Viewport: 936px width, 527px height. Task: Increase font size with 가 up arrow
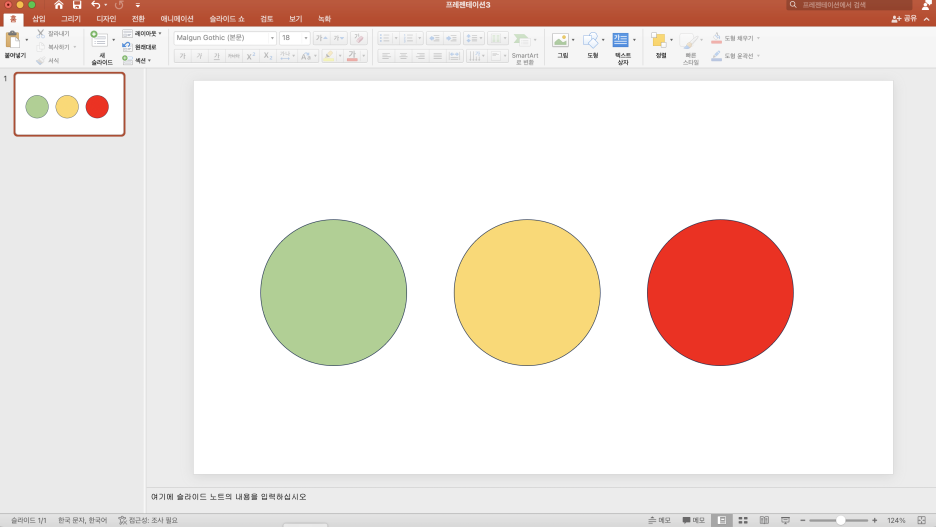[x=321, y=38]
